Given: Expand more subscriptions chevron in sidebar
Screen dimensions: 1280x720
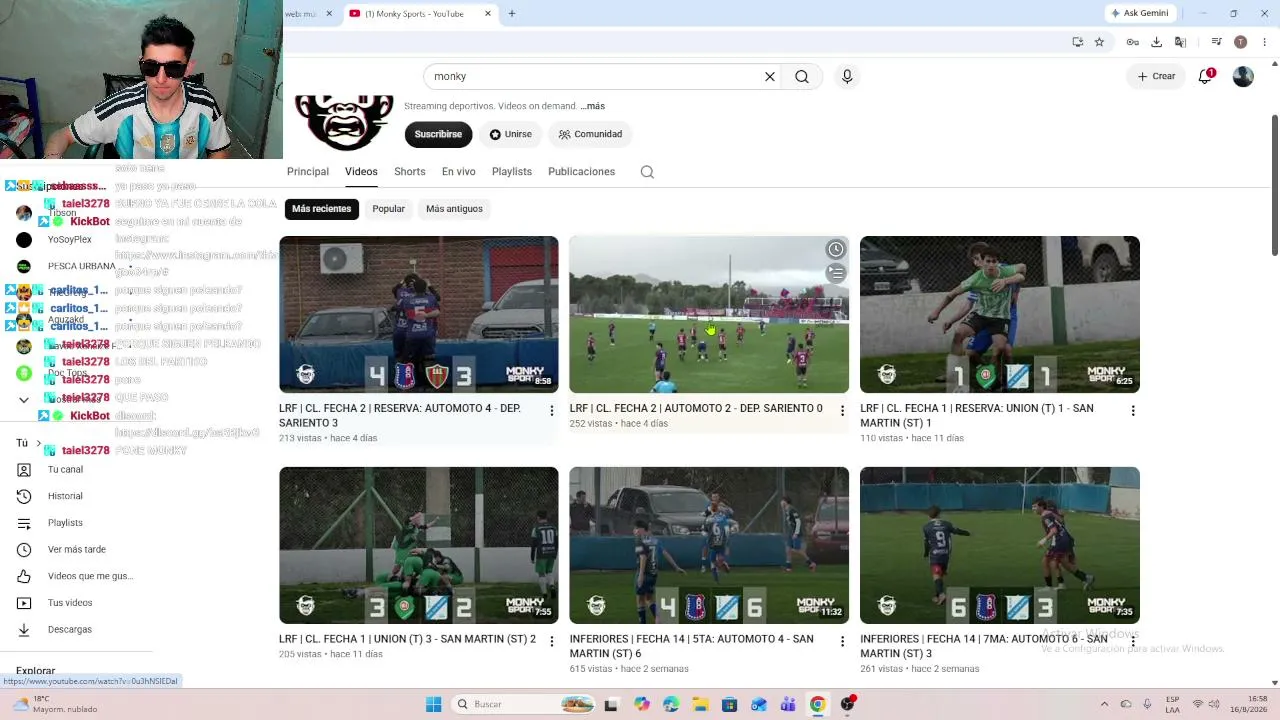Looking at the screenshot, I should click(x=24, y=400).
